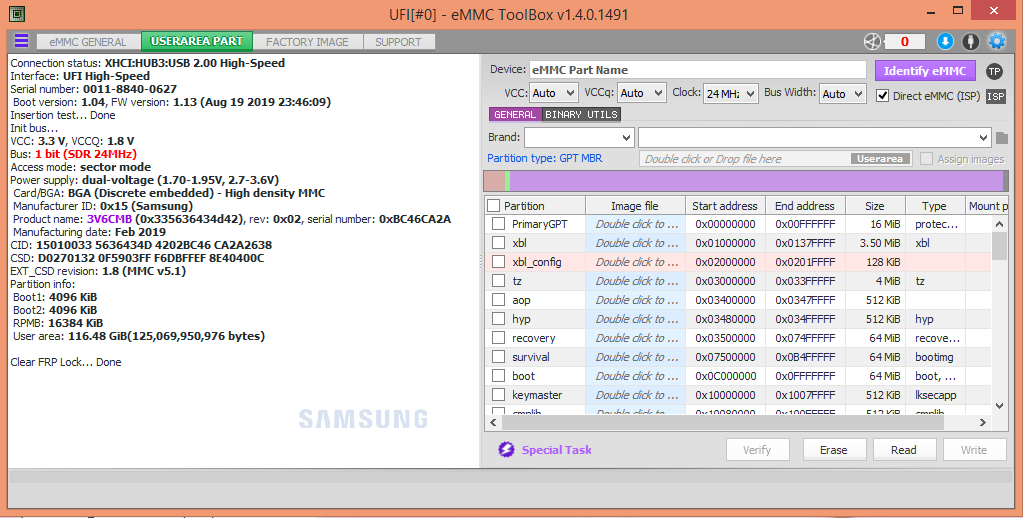Screen dimensions: 1023x518
Task: Click the globe network icon
Action: coord(872,42)
